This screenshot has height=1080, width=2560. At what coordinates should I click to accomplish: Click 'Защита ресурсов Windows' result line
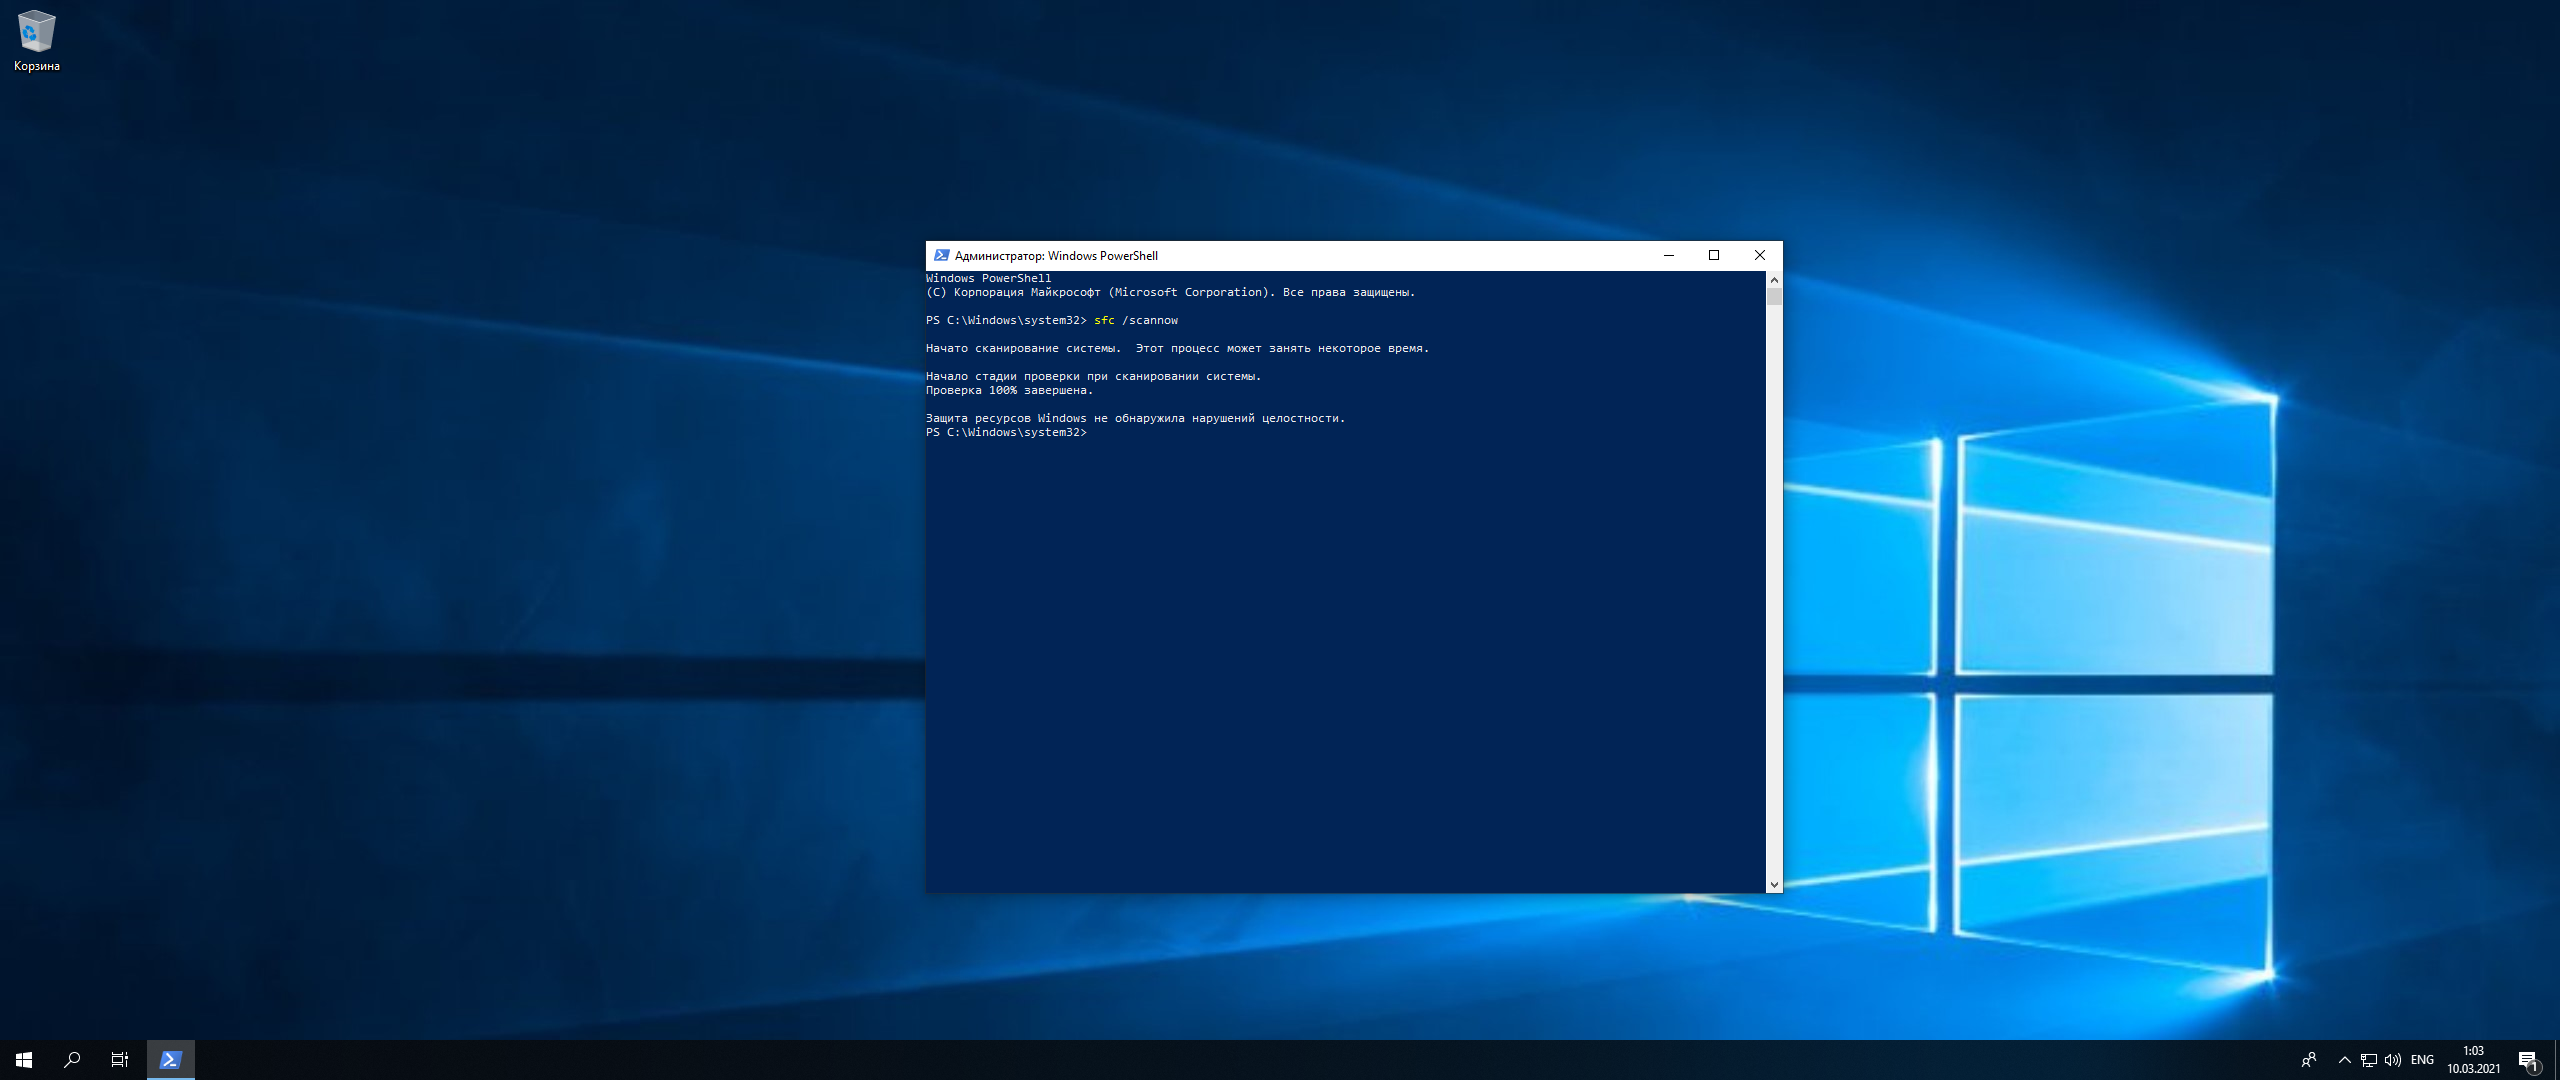(x=1135, y=419)
